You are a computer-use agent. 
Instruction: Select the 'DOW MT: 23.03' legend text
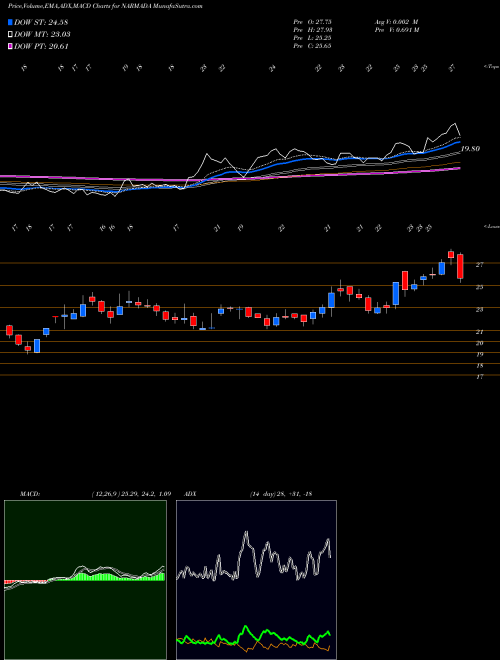click(42, 35)
